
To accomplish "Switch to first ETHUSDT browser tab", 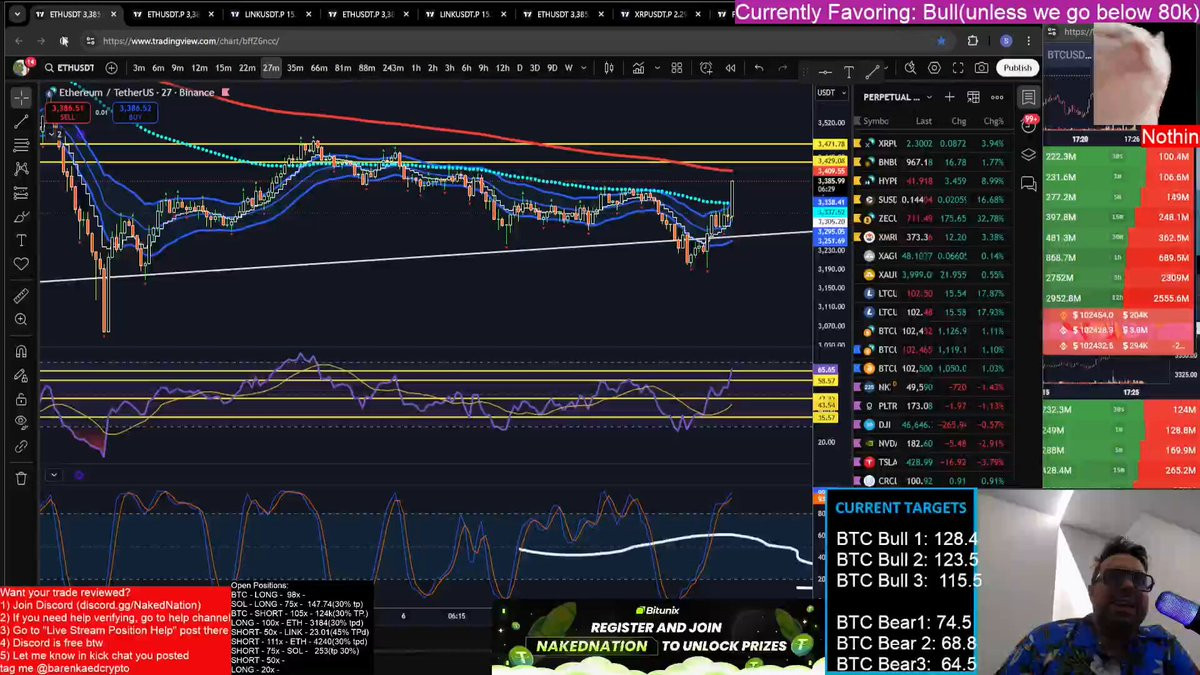I will pos(75,15).
